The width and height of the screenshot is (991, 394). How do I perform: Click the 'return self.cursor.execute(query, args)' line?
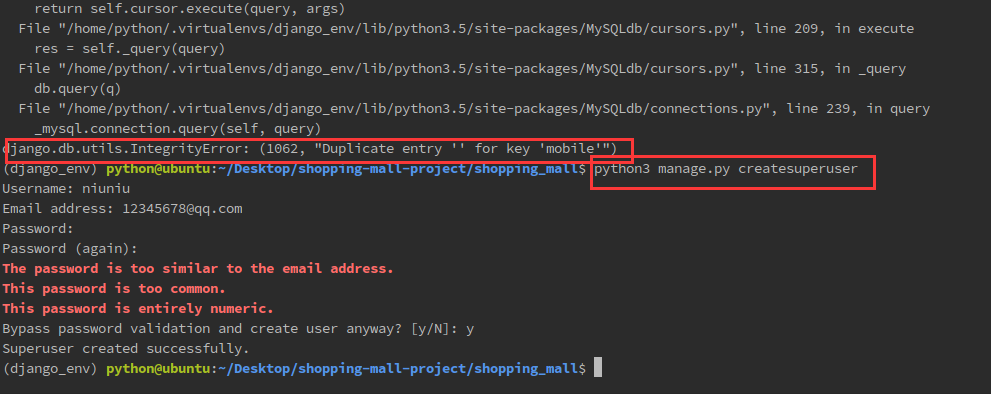pyautogui.click(x=191, y=9)
